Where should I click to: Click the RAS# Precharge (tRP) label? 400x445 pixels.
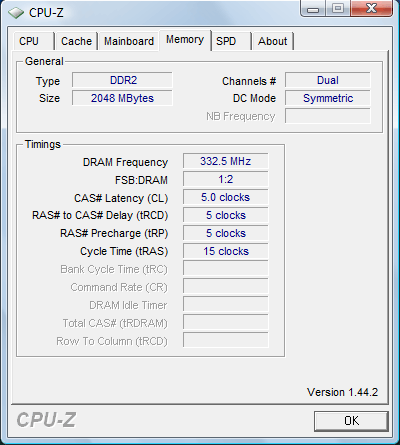[114, 233]
